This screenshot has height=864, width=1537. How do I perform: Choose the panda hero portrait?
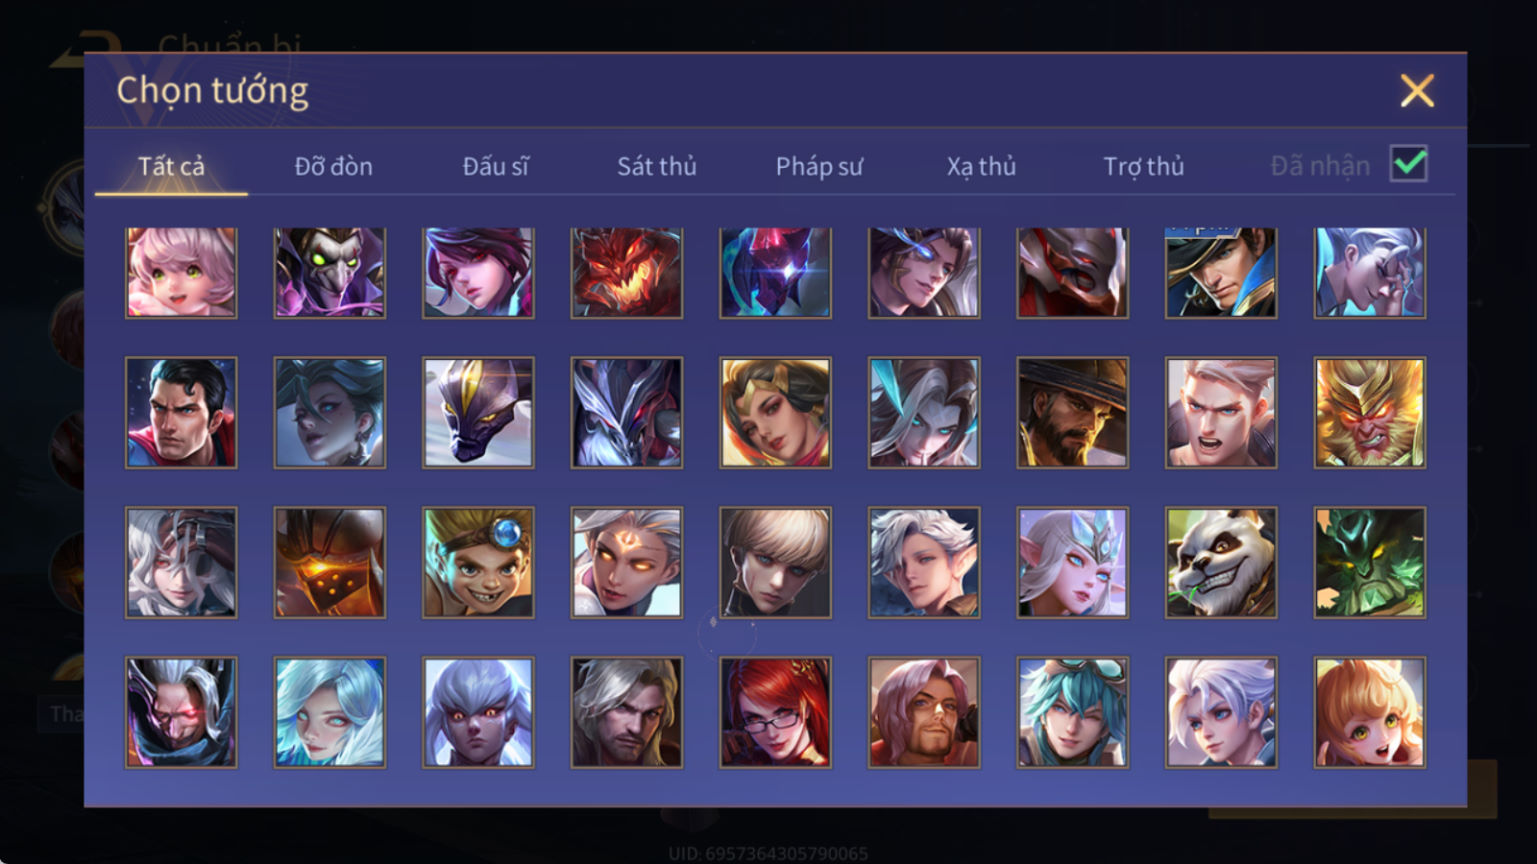coord(1221,562)
